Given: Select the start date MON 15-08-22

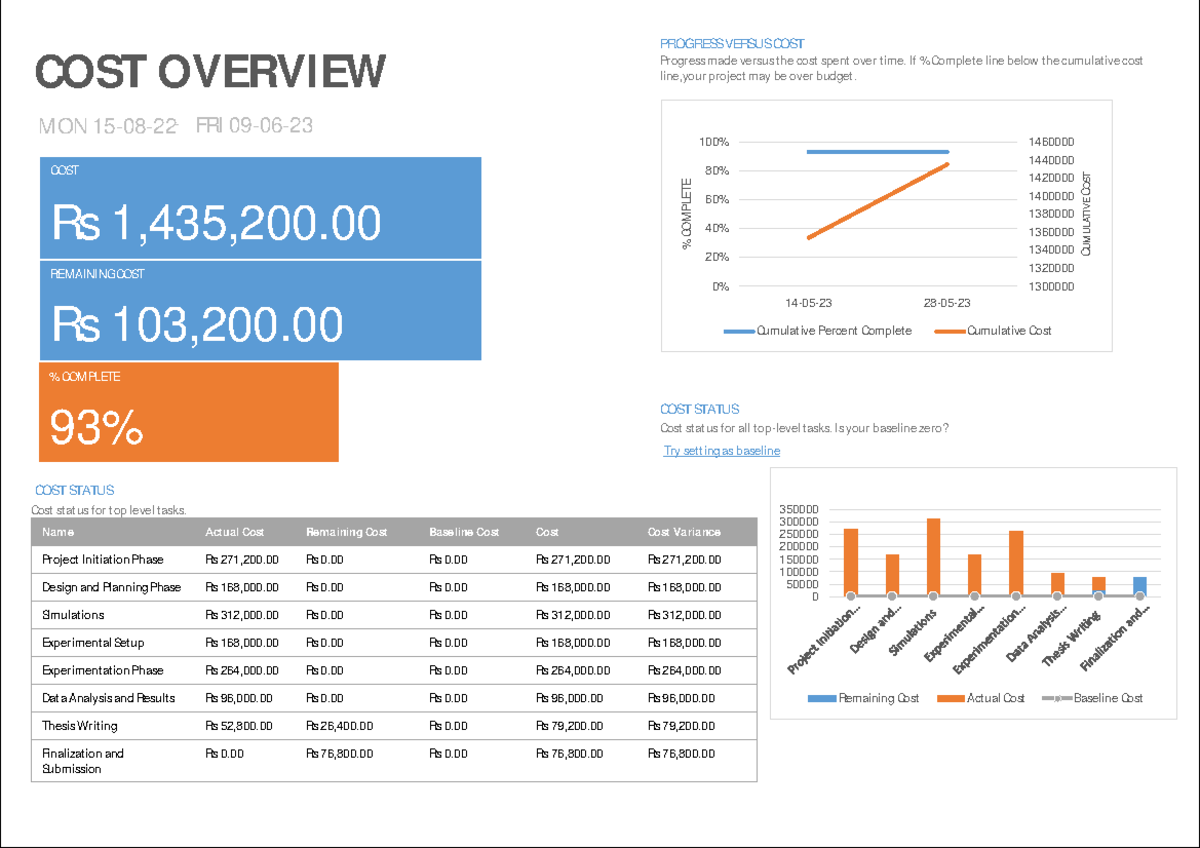Looking at the screenshot, I should coord(108,126).
